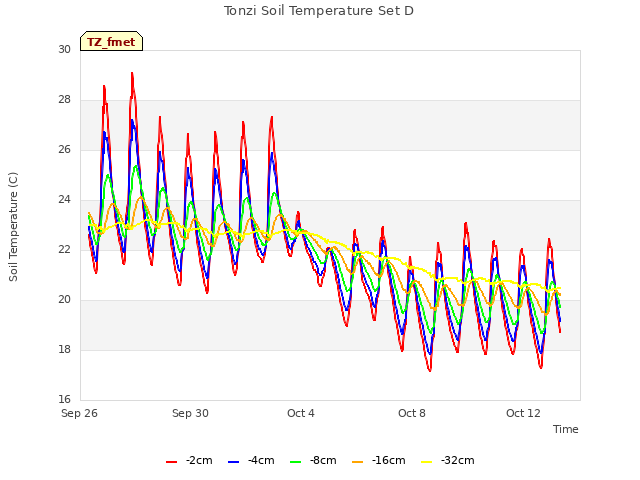The width and height of the screenshot is (640, 480).
Task: Click the 26 y-axis tick label
Action: pos(64,150)
